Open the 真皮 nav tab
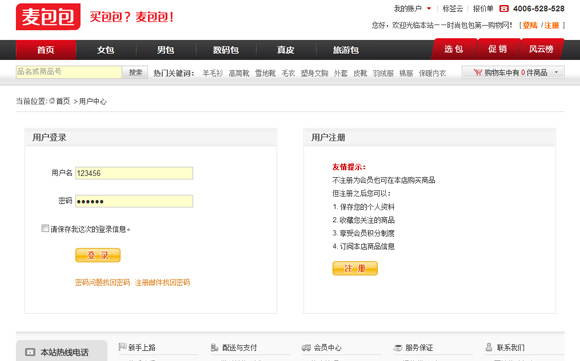Viewport: 580px width, 361px height. click(286, 50)
